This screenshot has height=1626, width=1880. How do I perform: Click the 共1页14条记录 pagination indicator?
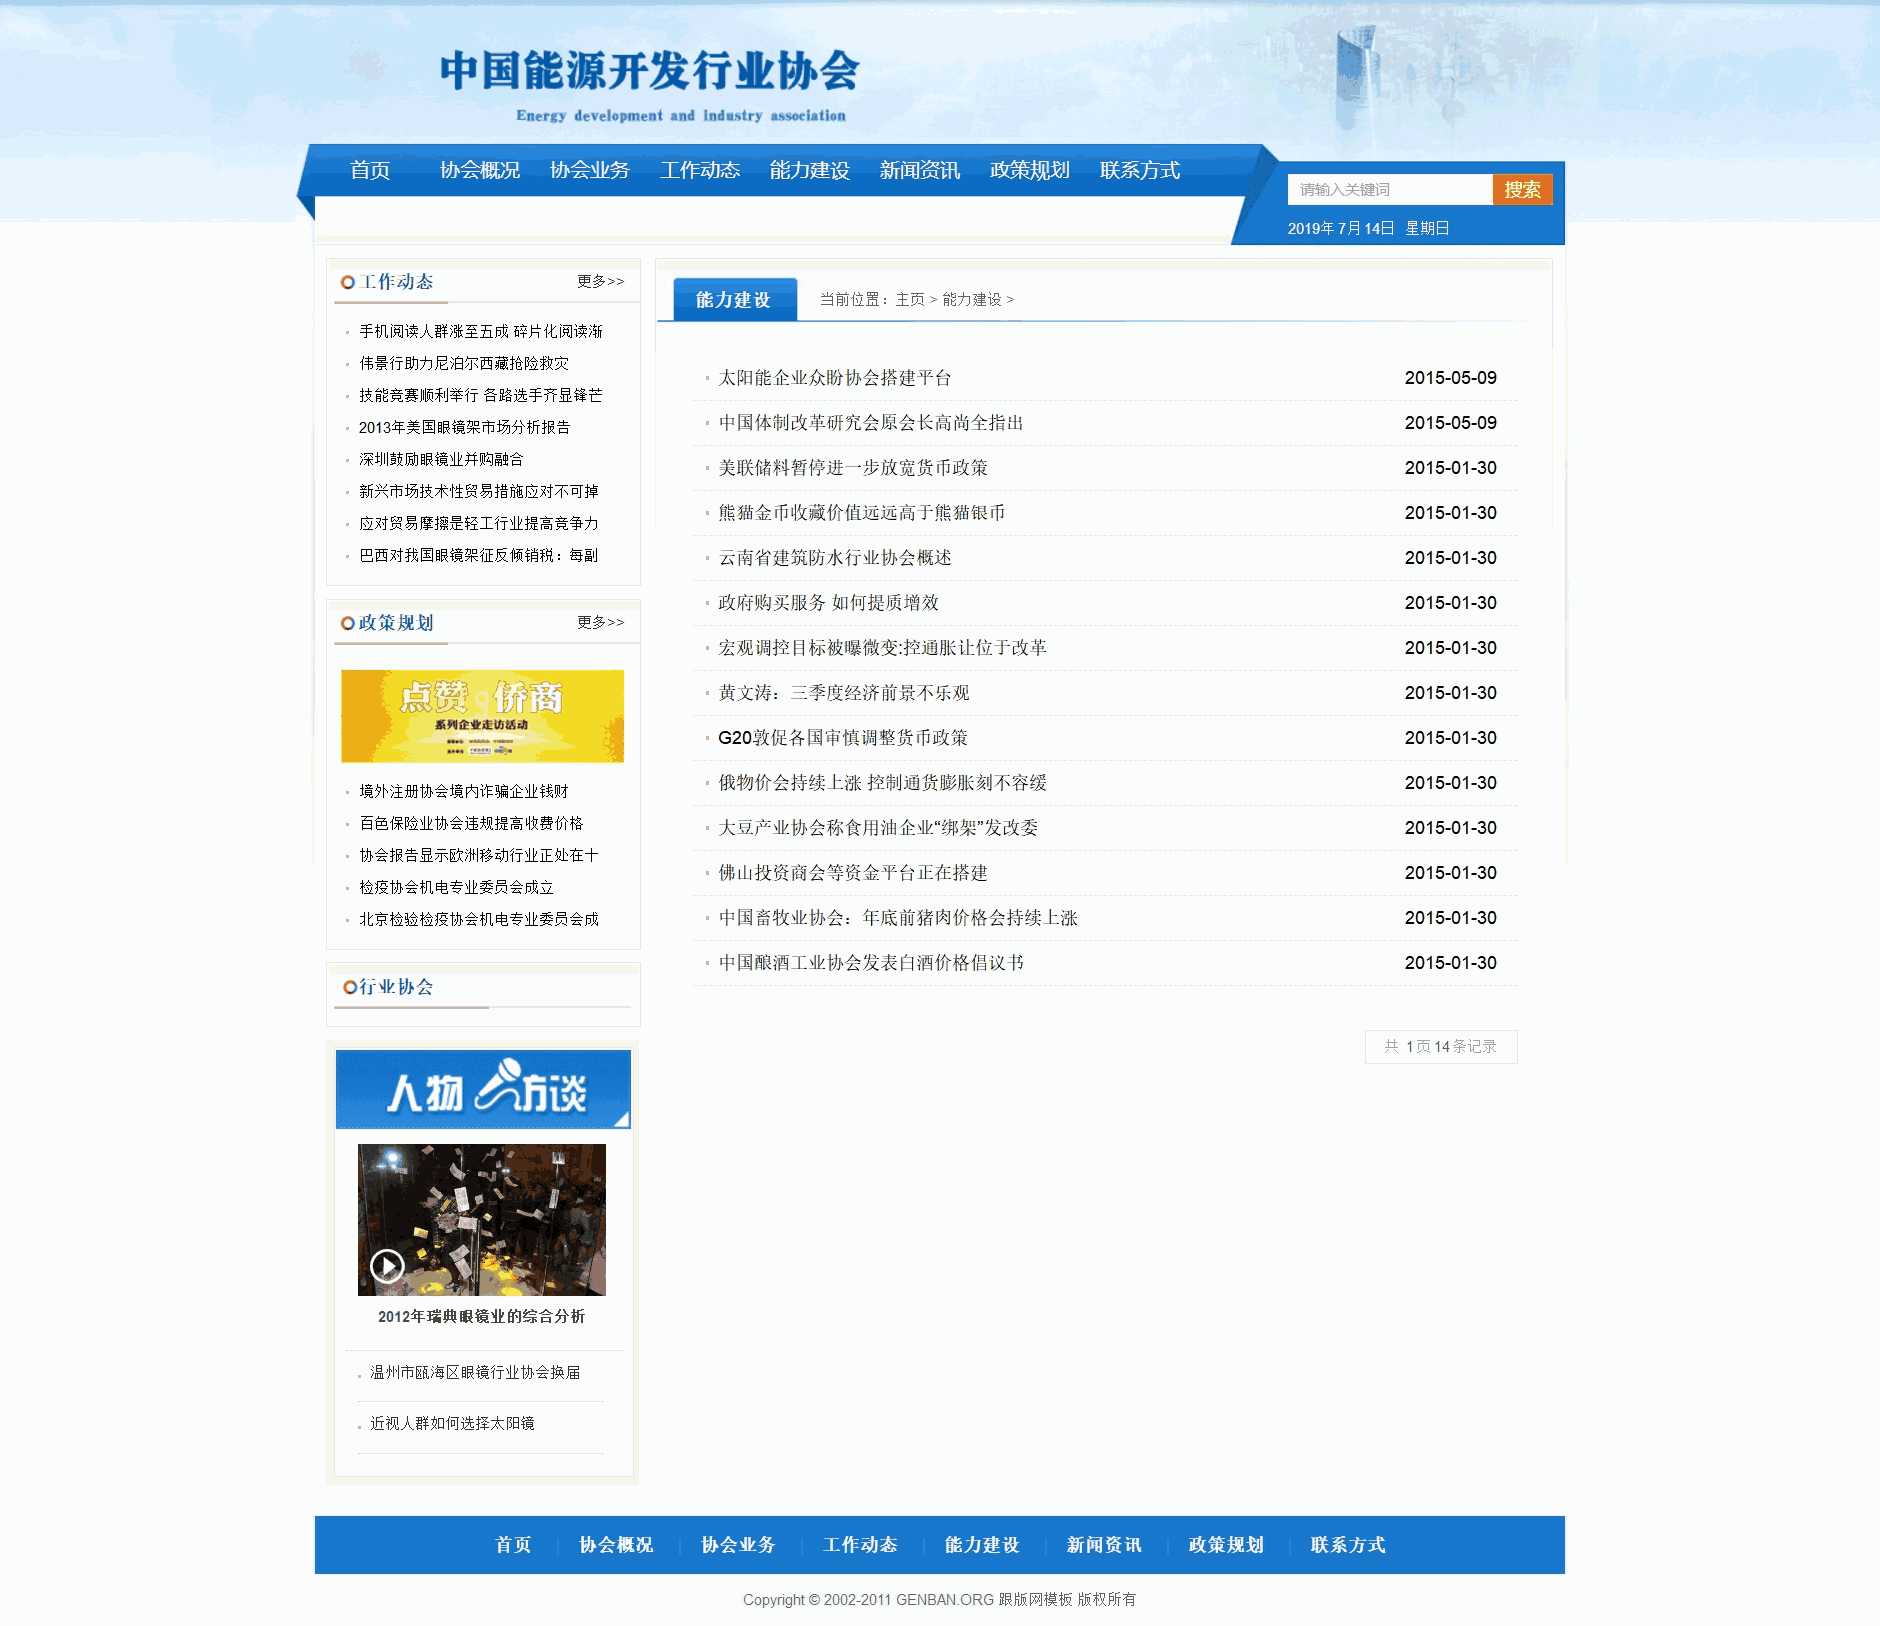pyautogui.click(x=1442, y=1046)
